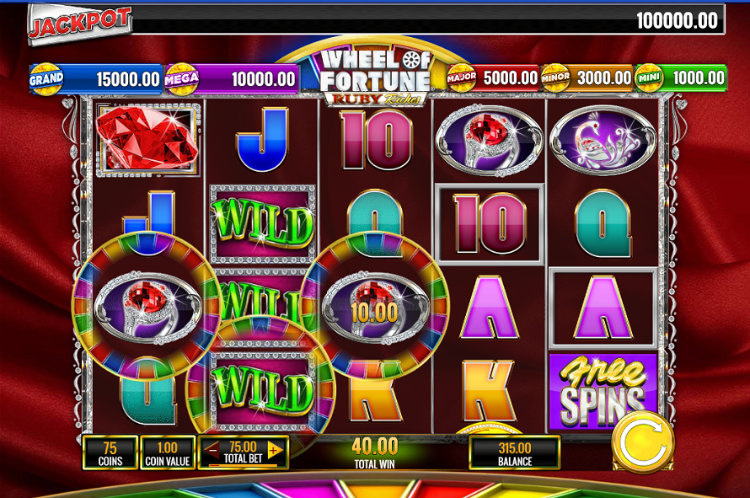The image size is (750, 498).
Task: Click the Mini jackpot coin badge
Action: [649, 77]
